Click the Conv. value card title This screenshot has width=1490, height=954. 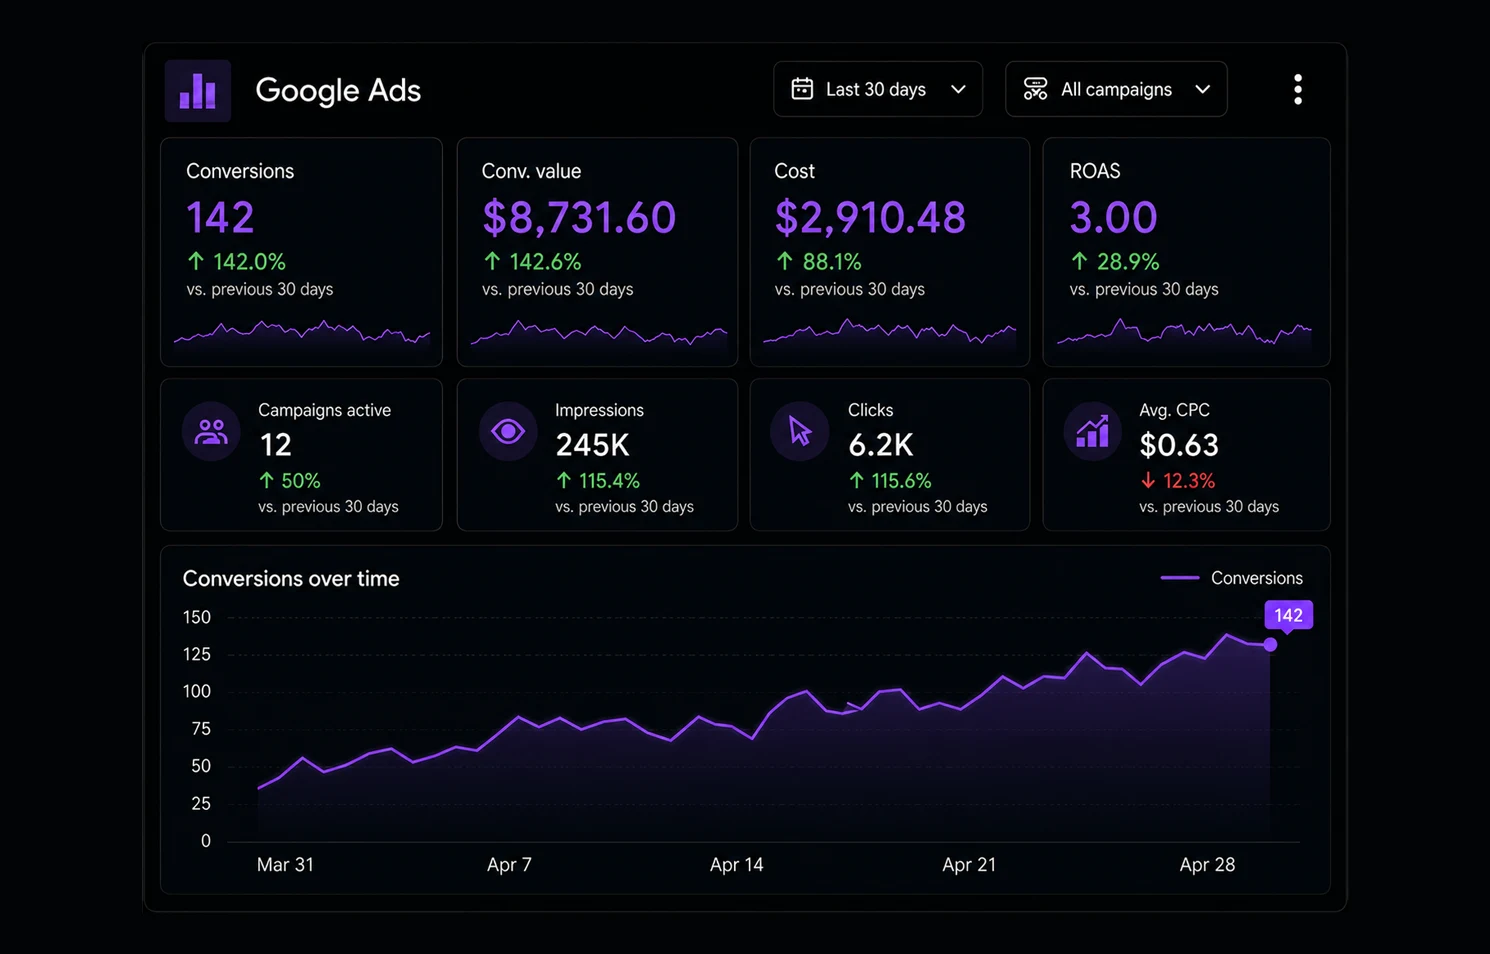pyautogui.click(x=531, y=171)
